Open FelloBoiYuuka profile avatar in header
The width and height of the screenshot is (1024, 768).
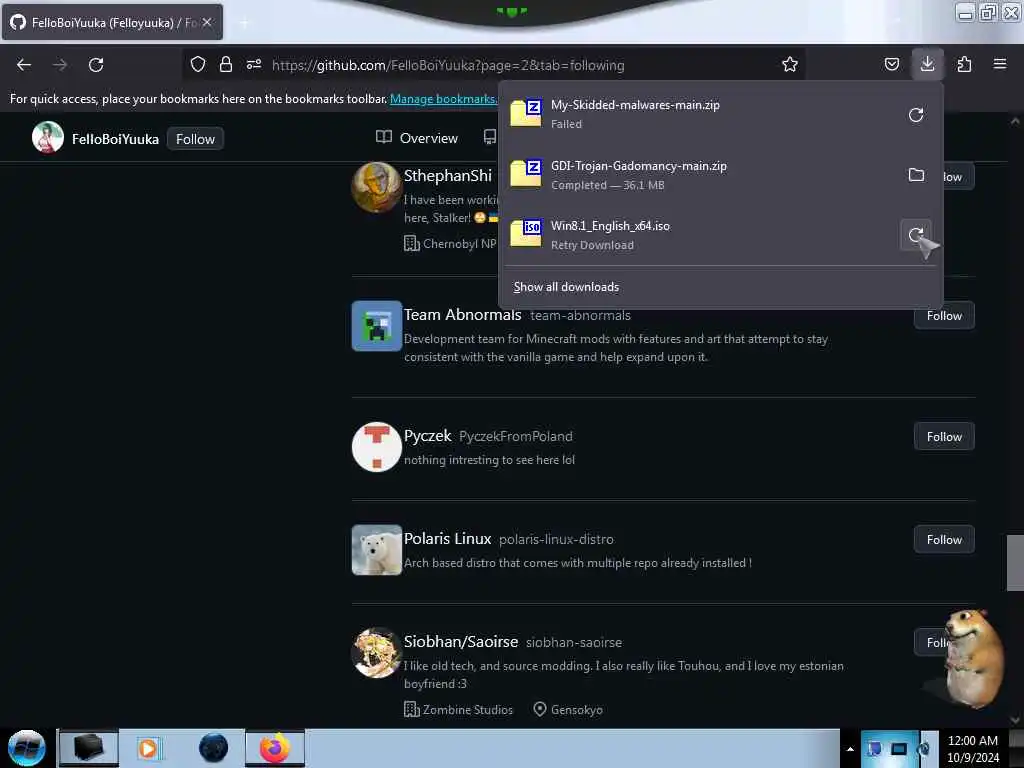pyautogui.click(x=48, y=137)
